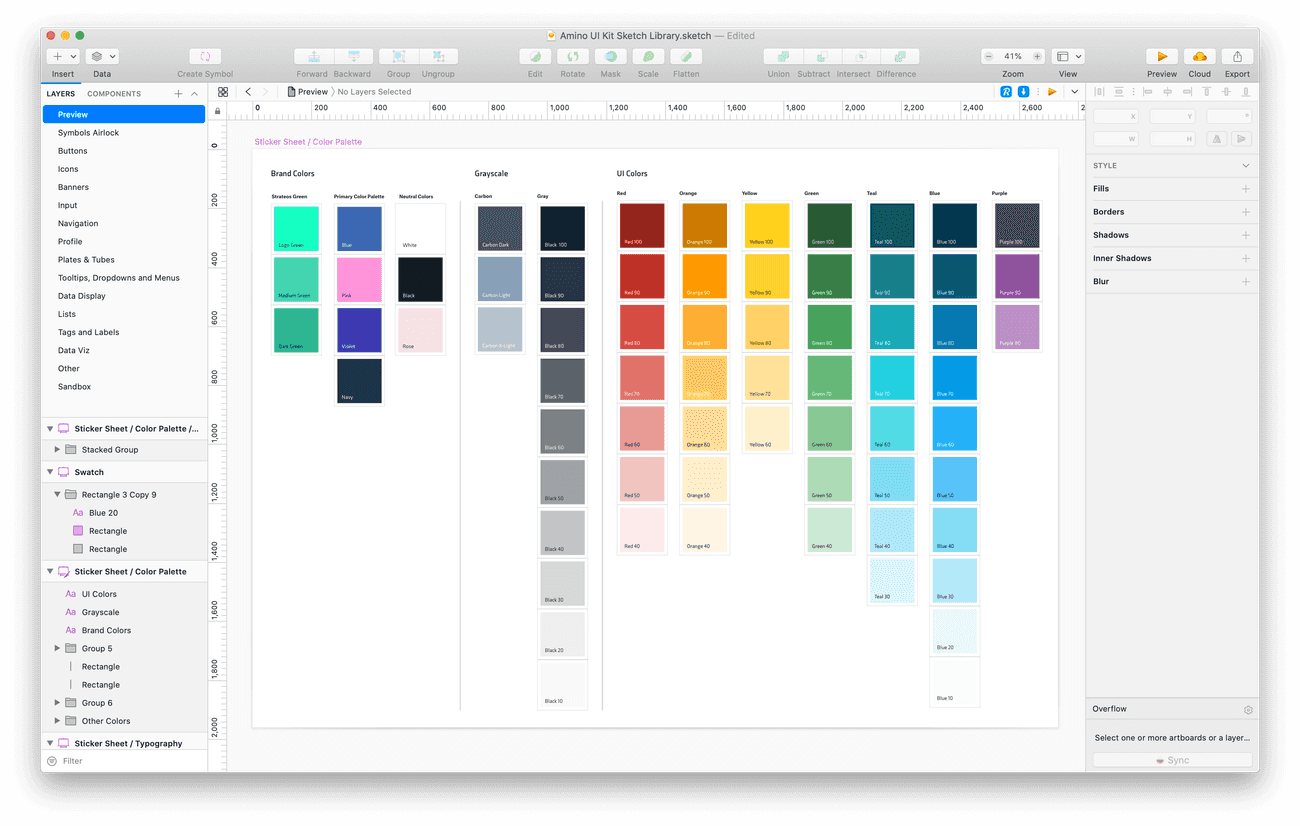Select the Mask tool in toolbar

tap(610, 57)
